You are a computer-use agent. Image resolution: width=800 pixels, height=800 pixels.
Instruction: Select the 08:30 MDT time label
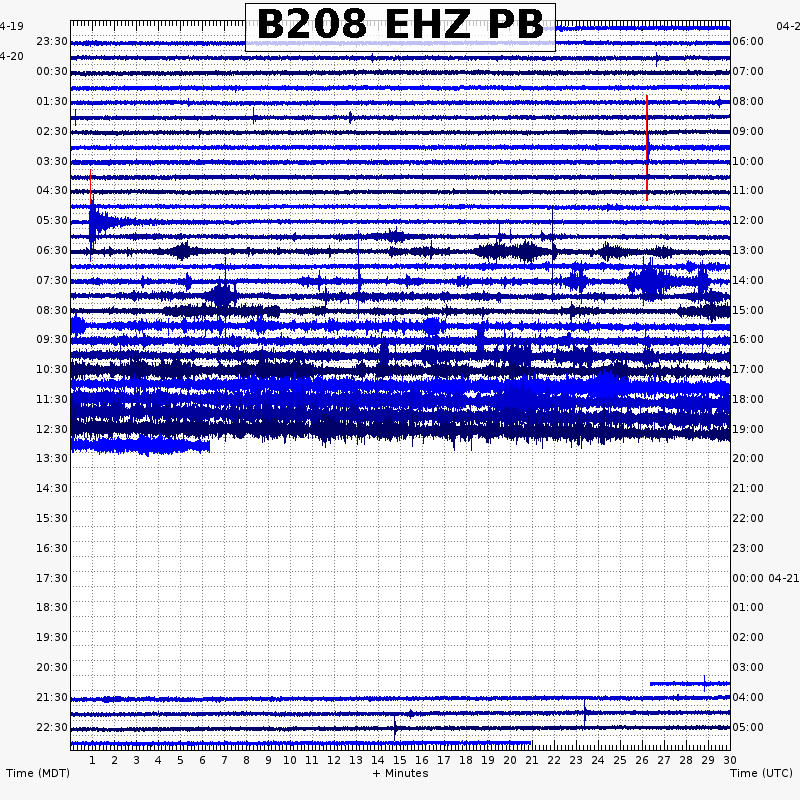(x=52, y=310)
